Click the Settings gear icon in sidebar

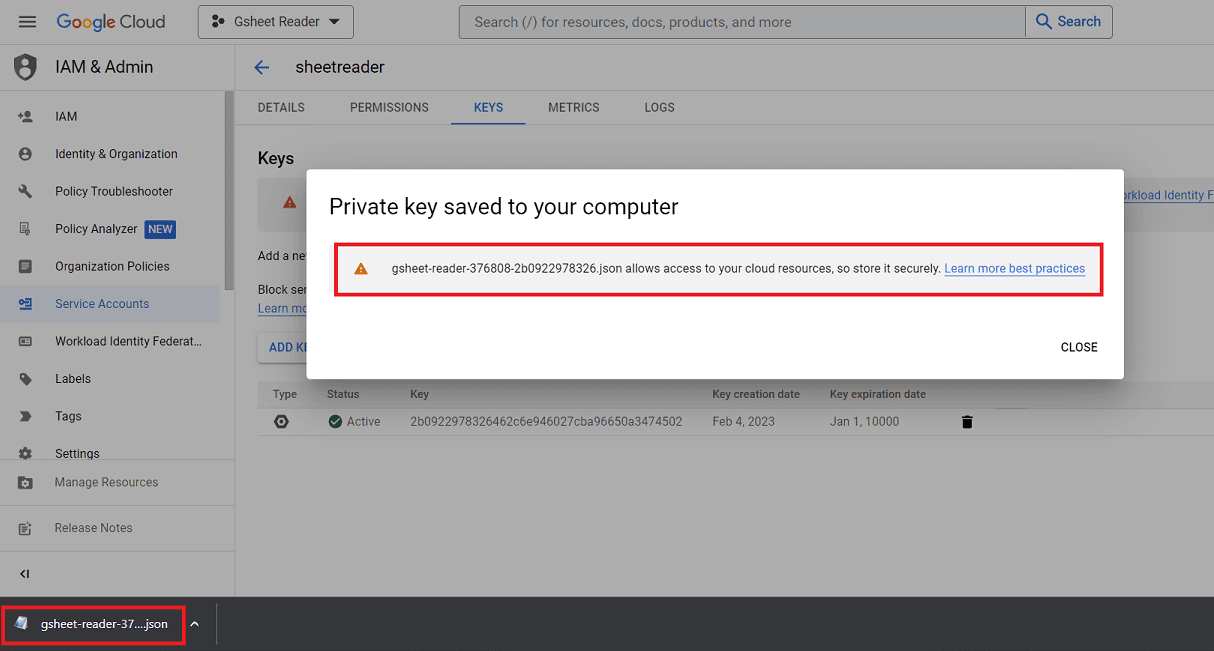coord(26,454)
